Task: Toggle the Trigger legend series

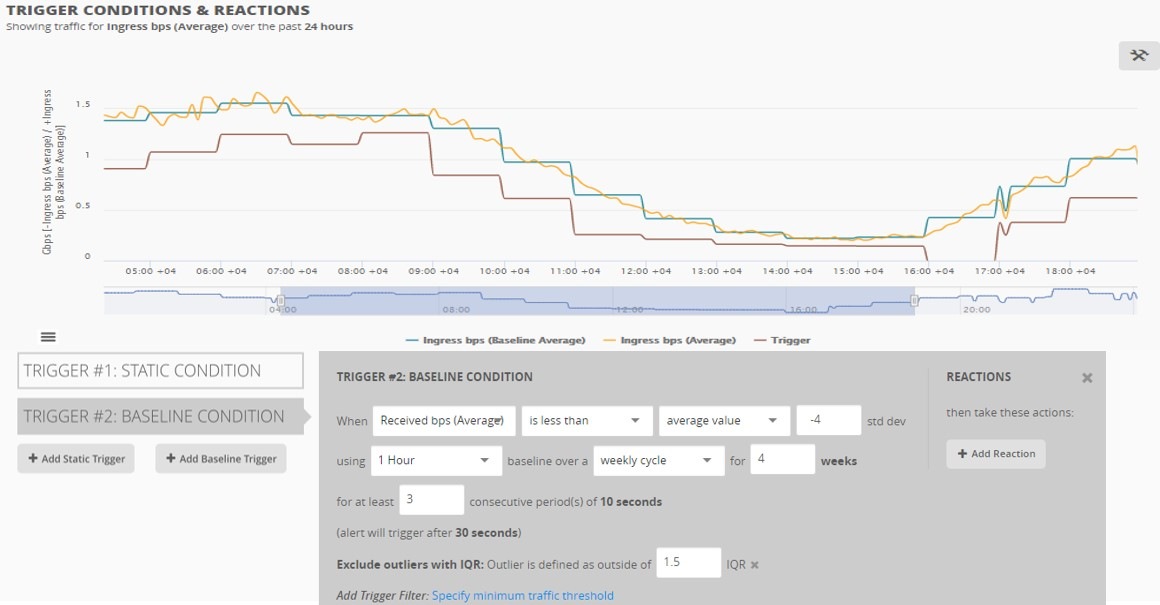Action: tap(782, 340)
